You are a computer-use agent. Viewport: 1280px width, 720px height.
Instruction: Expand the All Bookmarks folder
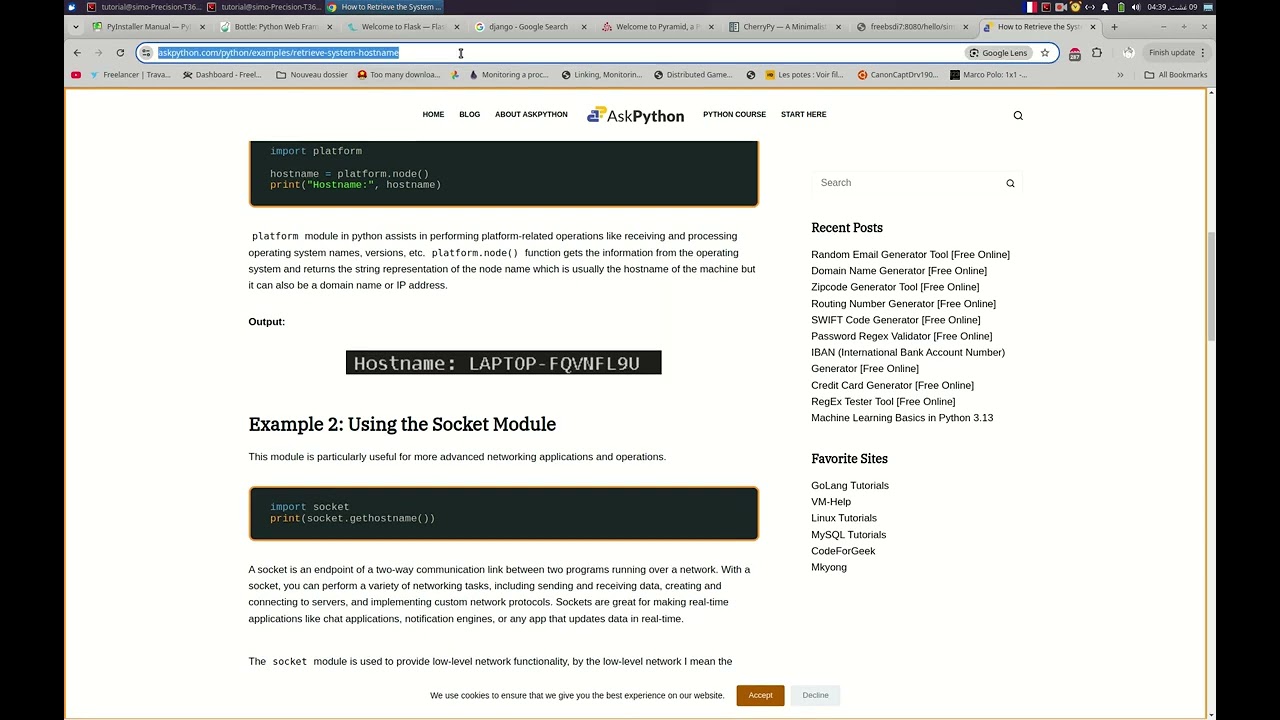(x=1176, y=75)
